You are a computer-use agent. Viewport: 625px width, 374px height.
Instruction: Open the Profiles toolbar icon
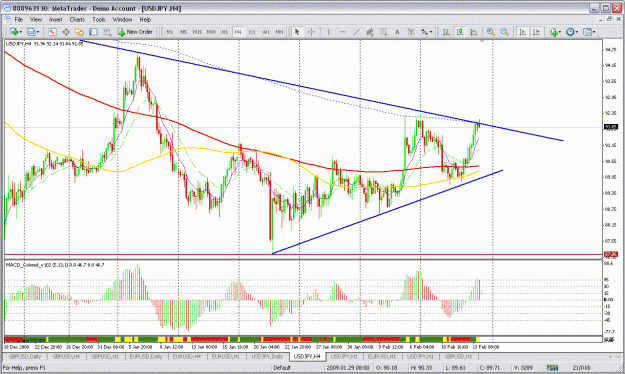(x=31, y=32)
